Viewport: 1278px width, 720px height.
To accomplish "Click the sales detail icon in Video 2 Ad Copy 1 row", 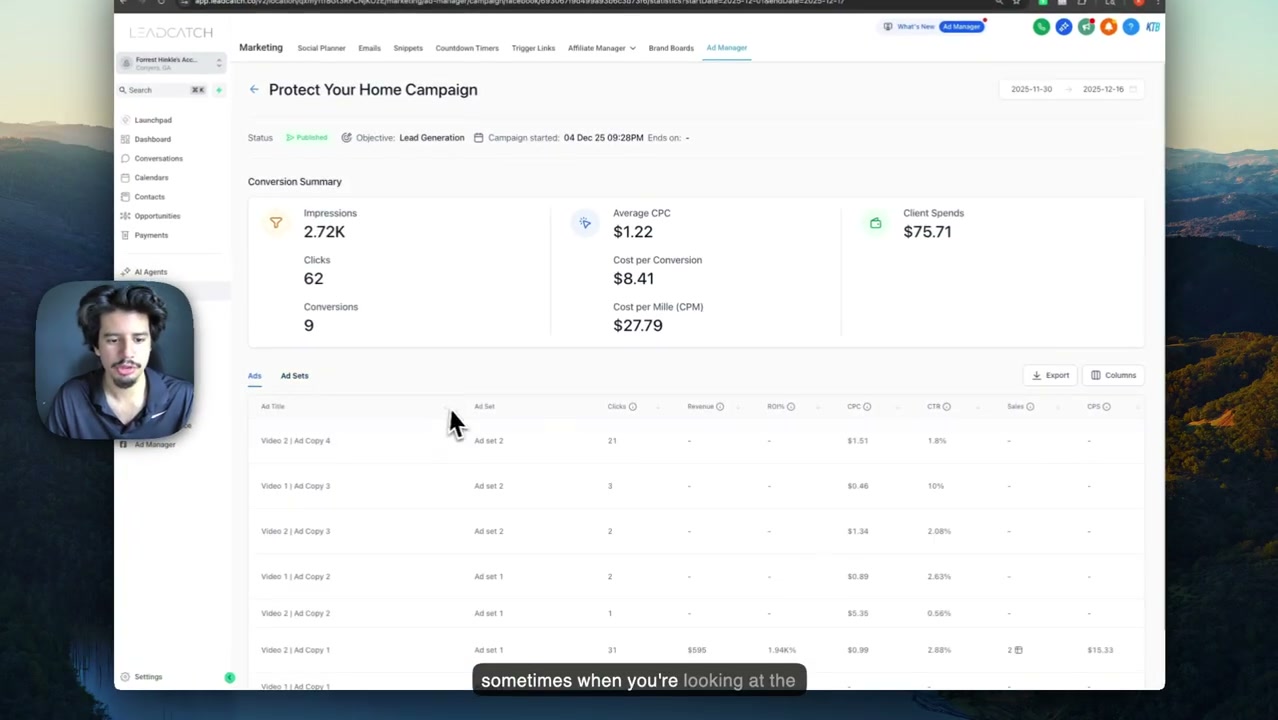I will (x=1018, y=650).
